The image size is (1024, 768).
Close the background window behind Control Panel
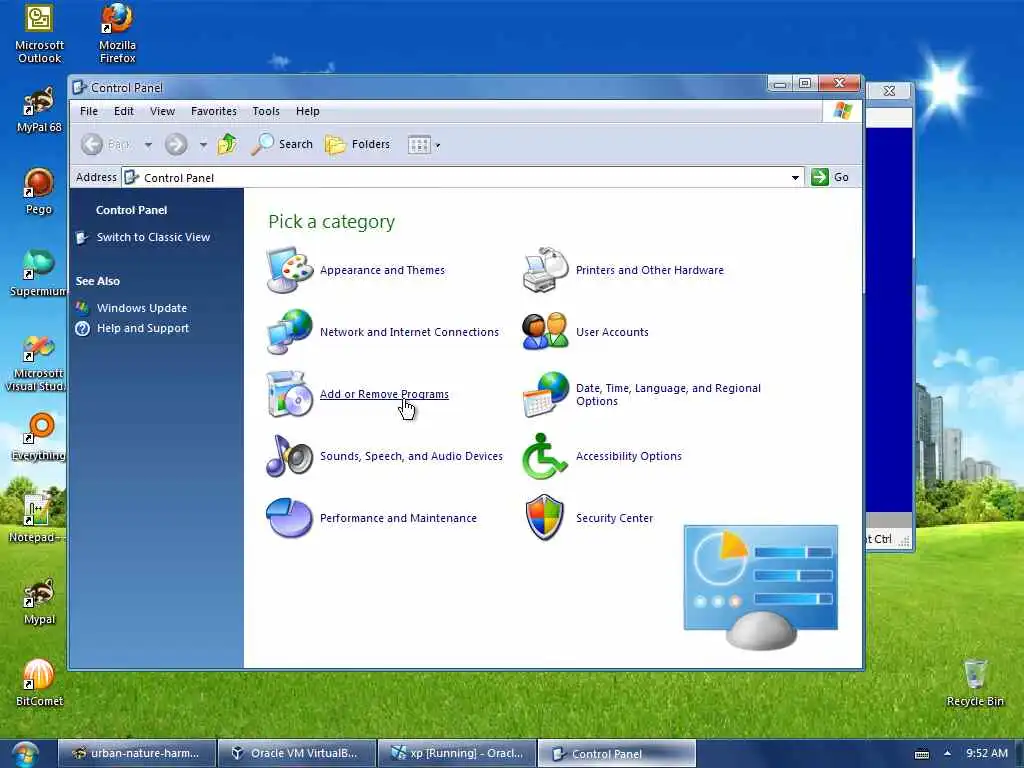click(x=889, y=91)
